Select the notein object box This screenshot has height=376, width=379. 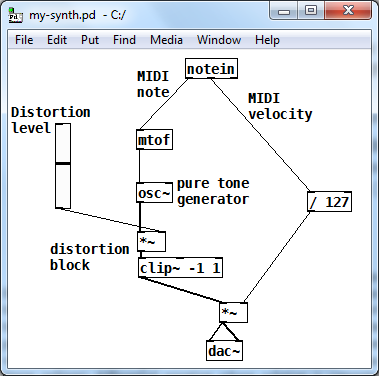click(211, 69)
